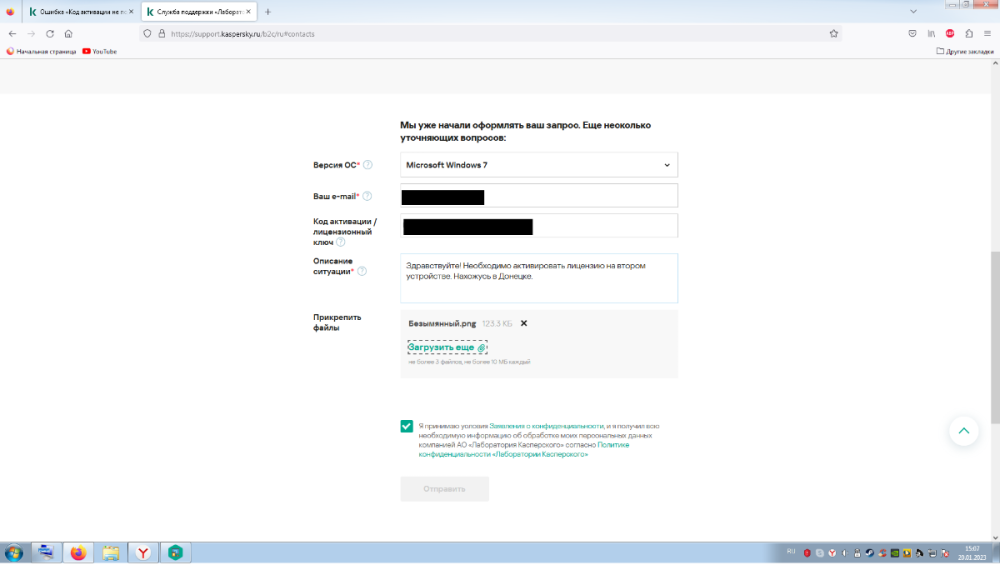Show site security padlock info
This screenshot has height=565, width=1000.
point(161,34)
